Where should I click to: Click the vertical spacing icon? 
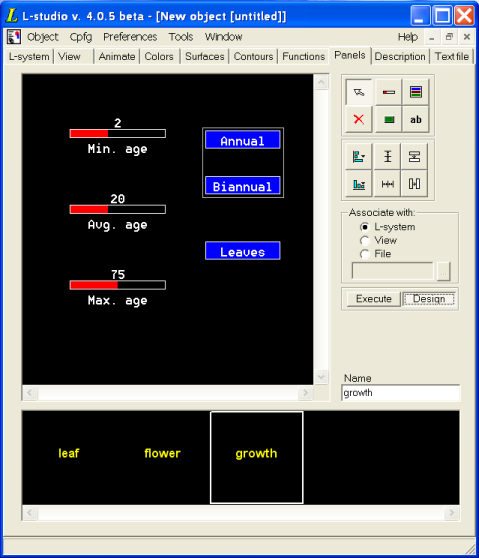[388, 157]
